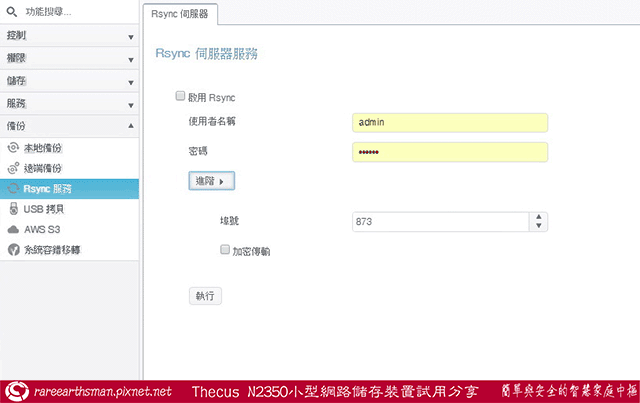
Task: Decrease the port number with down arrow
Action: 539,226
